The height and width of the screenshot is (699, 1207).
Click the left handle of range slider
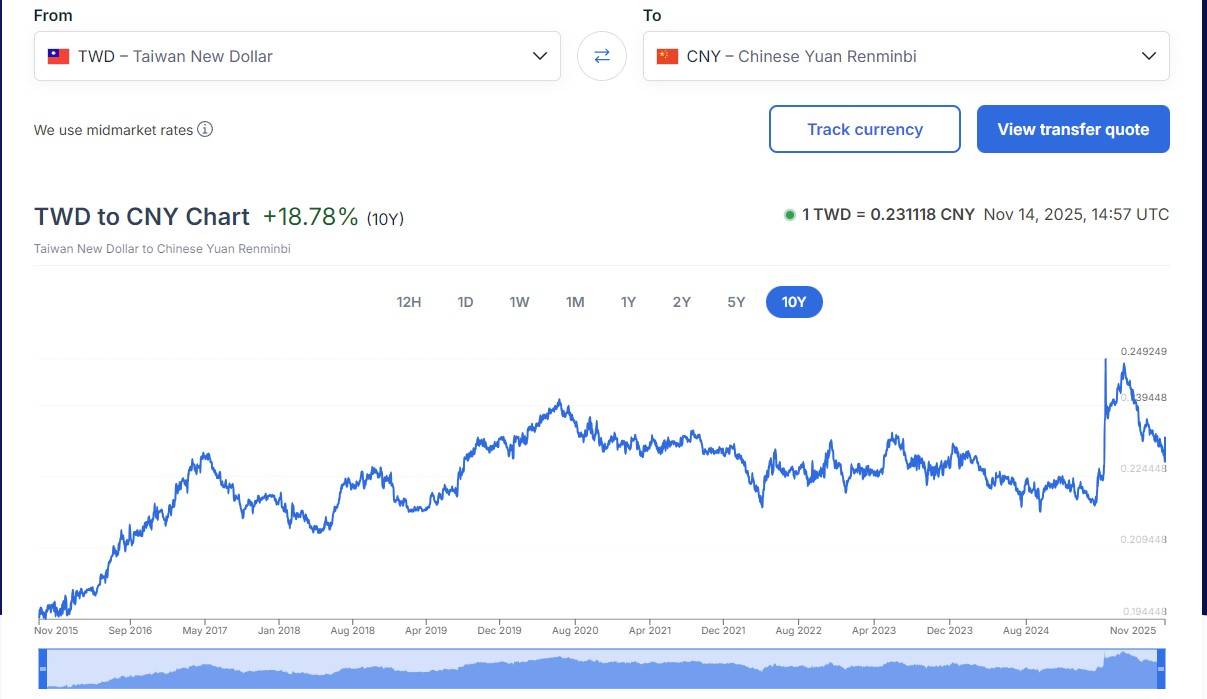pyautogui.click(x=43, y=669)
